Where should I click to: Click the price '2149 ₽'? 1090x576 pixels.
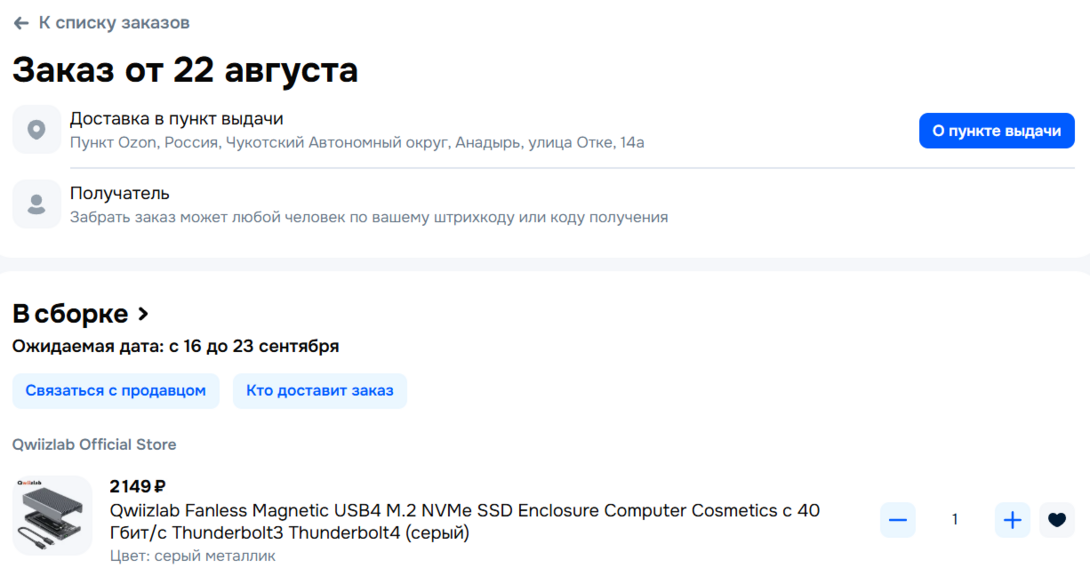(138, 486)
